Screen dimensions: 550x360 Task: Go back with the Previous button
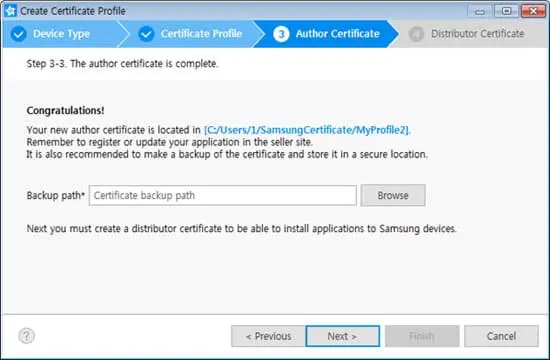(x=268, y=336)
